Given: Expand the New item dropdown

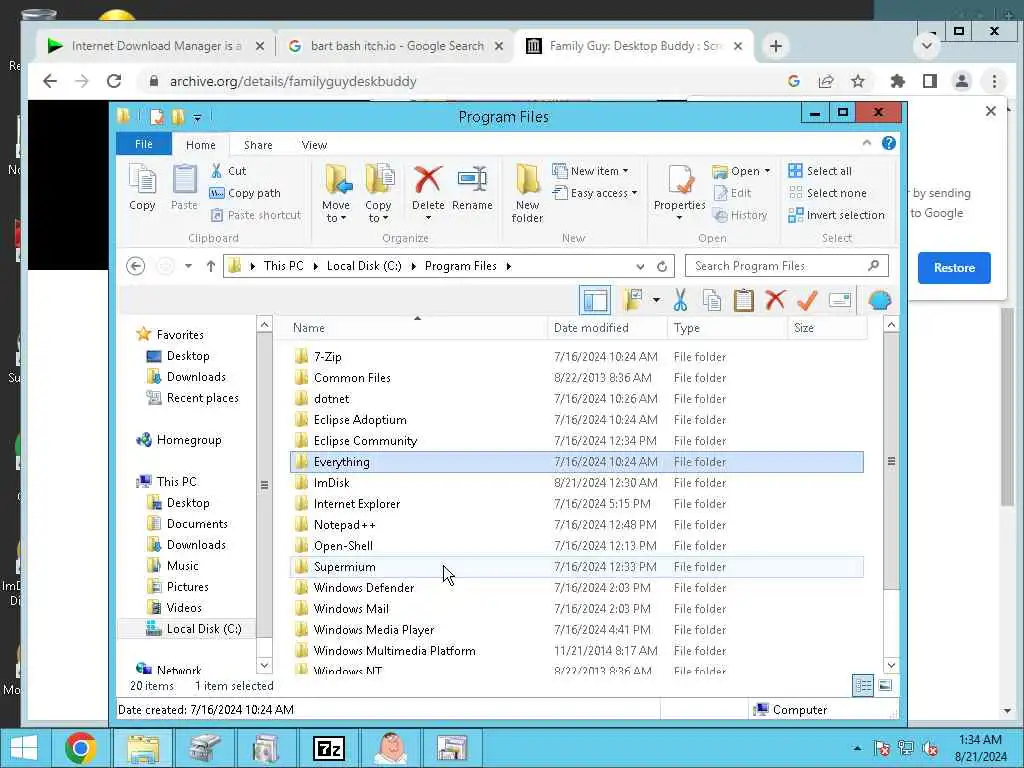Looking at the screenshot, I should tap(626, 171).
